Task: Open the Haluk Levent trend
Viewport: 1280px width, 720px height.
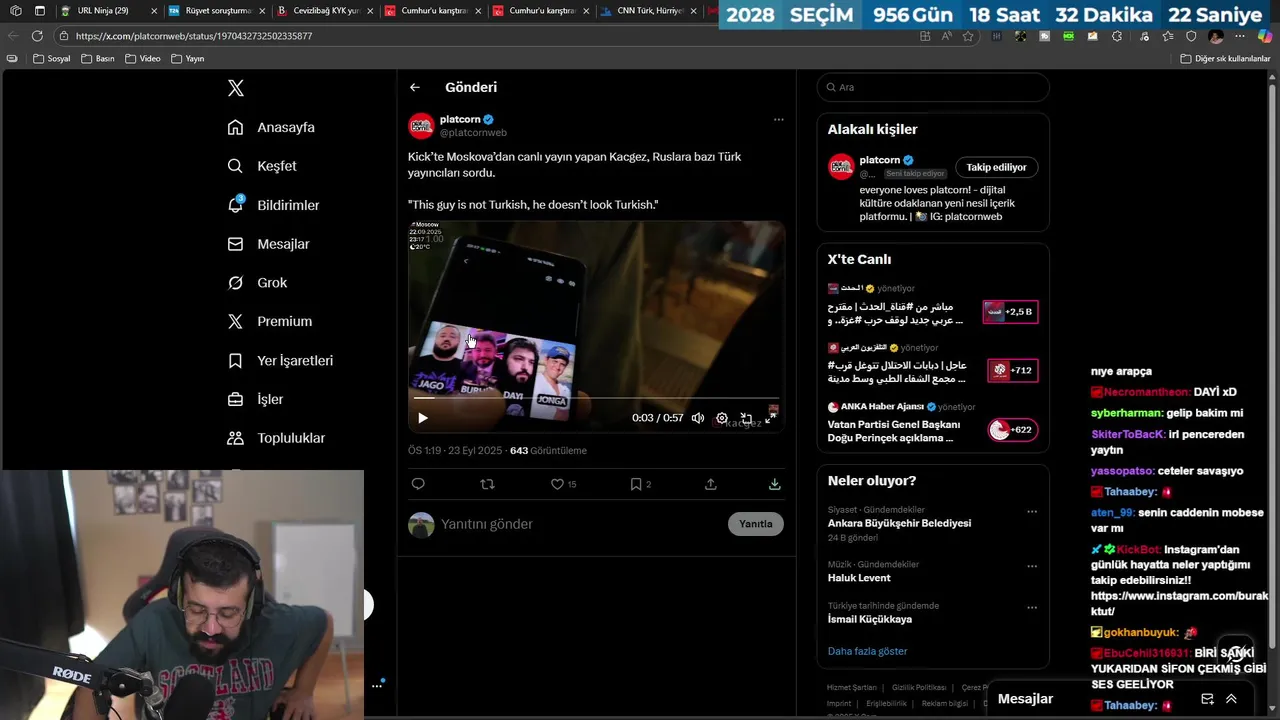Action: pyautogui.click(x=859, y=578)
